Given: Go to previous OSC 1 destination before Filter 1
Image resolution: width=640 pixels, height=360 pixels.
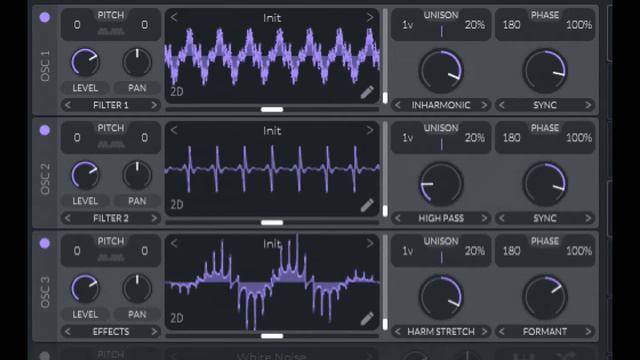Looking at the screenshot, I should (x=68, y=105).
